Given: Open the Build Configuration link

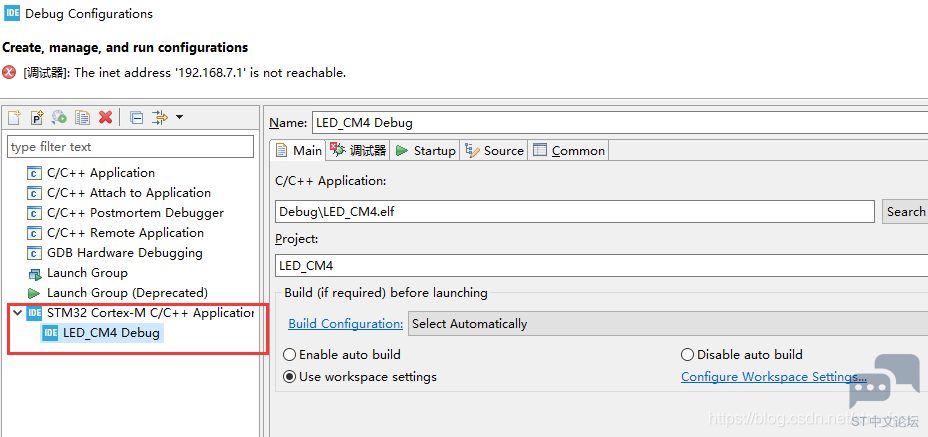Looking at the screenshot, I should (x=346, y=324).
